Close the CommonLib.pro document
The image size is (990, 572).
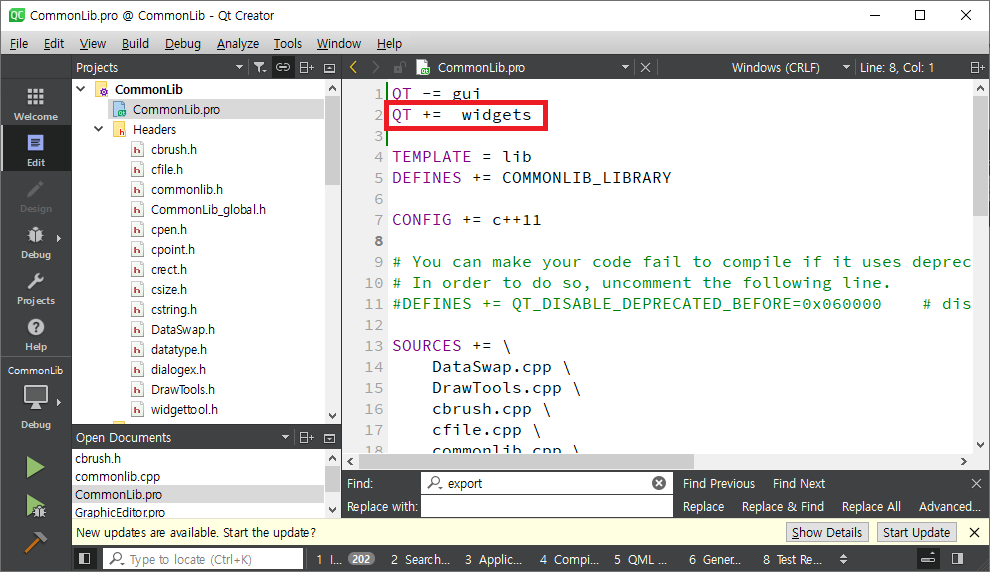pyautogui.click(x=645, y=68)
